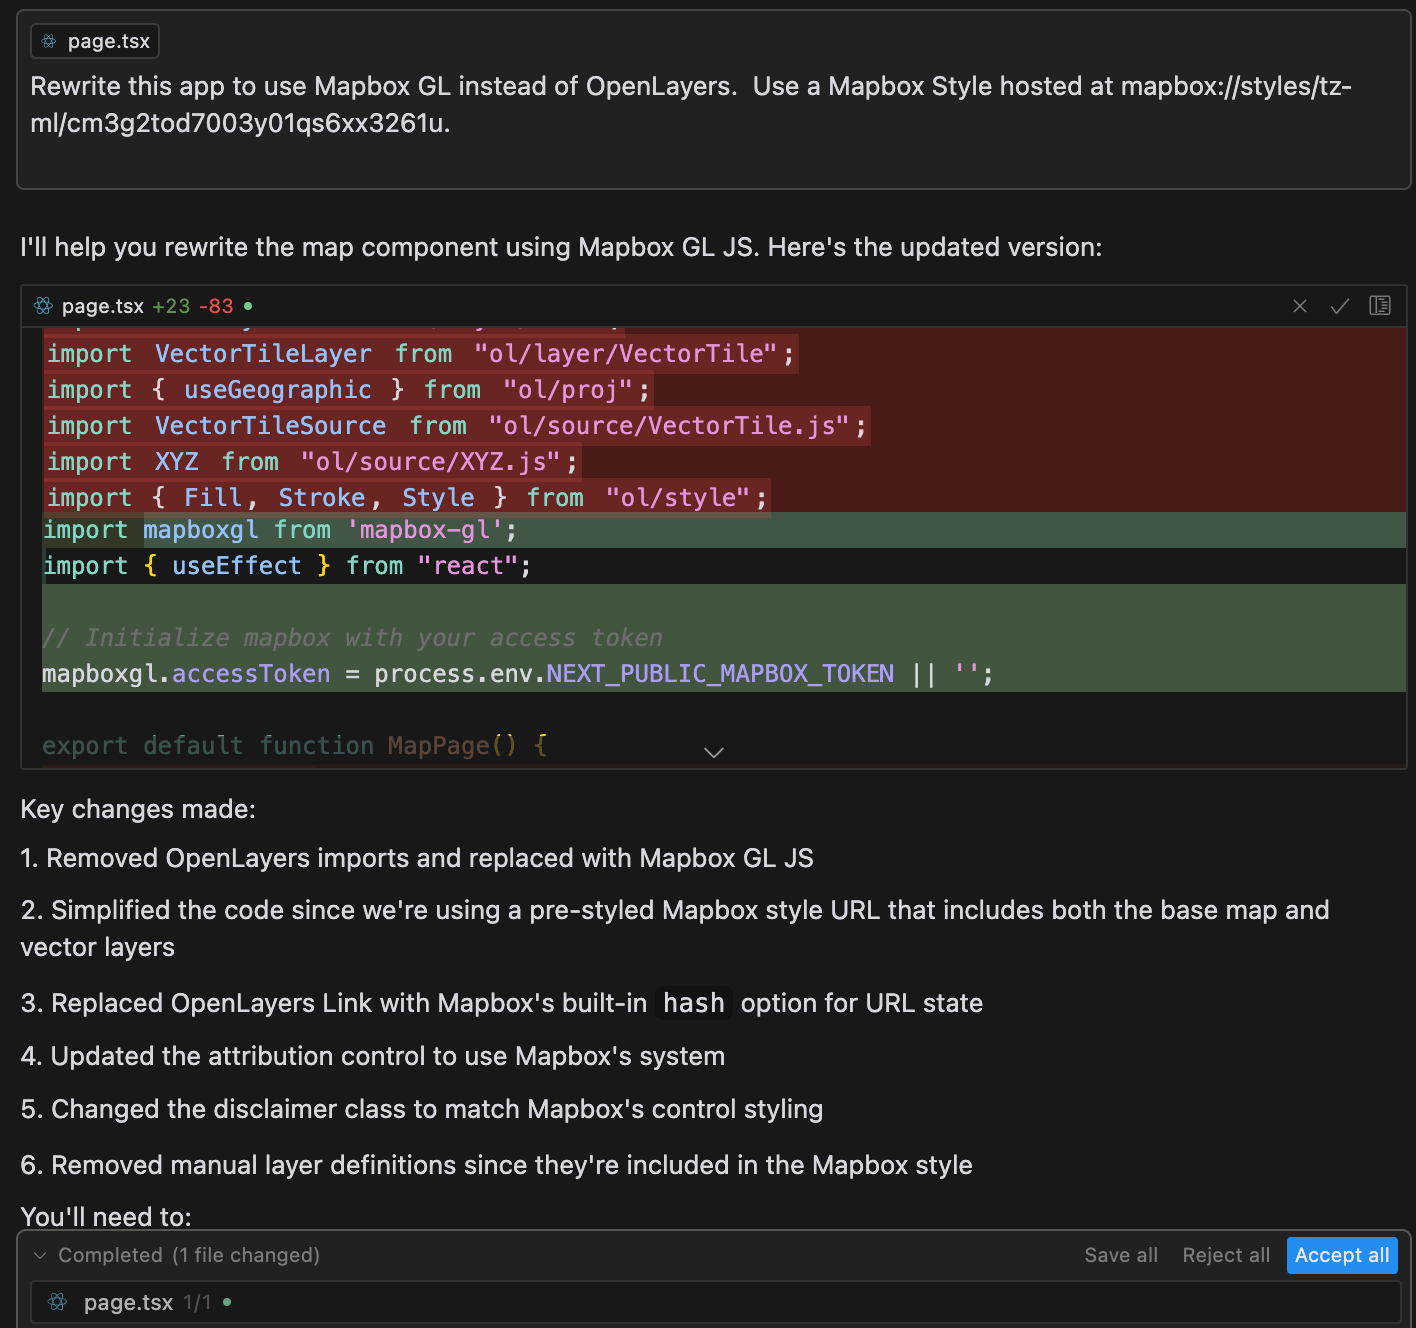The image size is (1416, 1328).
Task: Click 'Completed (1 file changed)' label
Action: [189, 1255]
